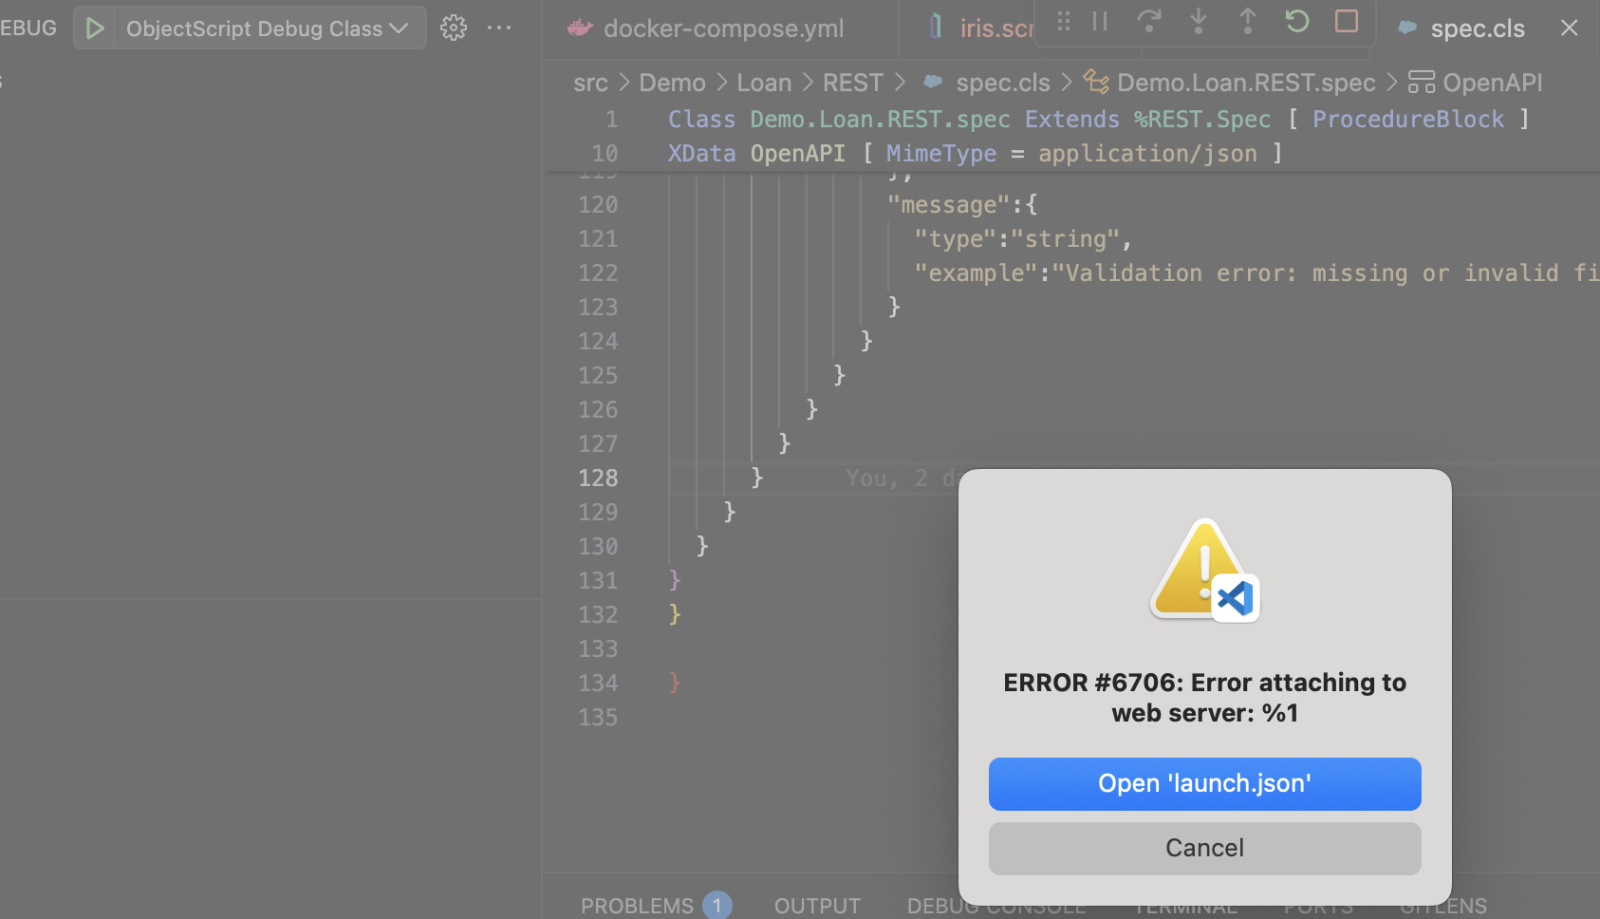
Task: Close the spec.cls tab
Action: coord(1569,28)
